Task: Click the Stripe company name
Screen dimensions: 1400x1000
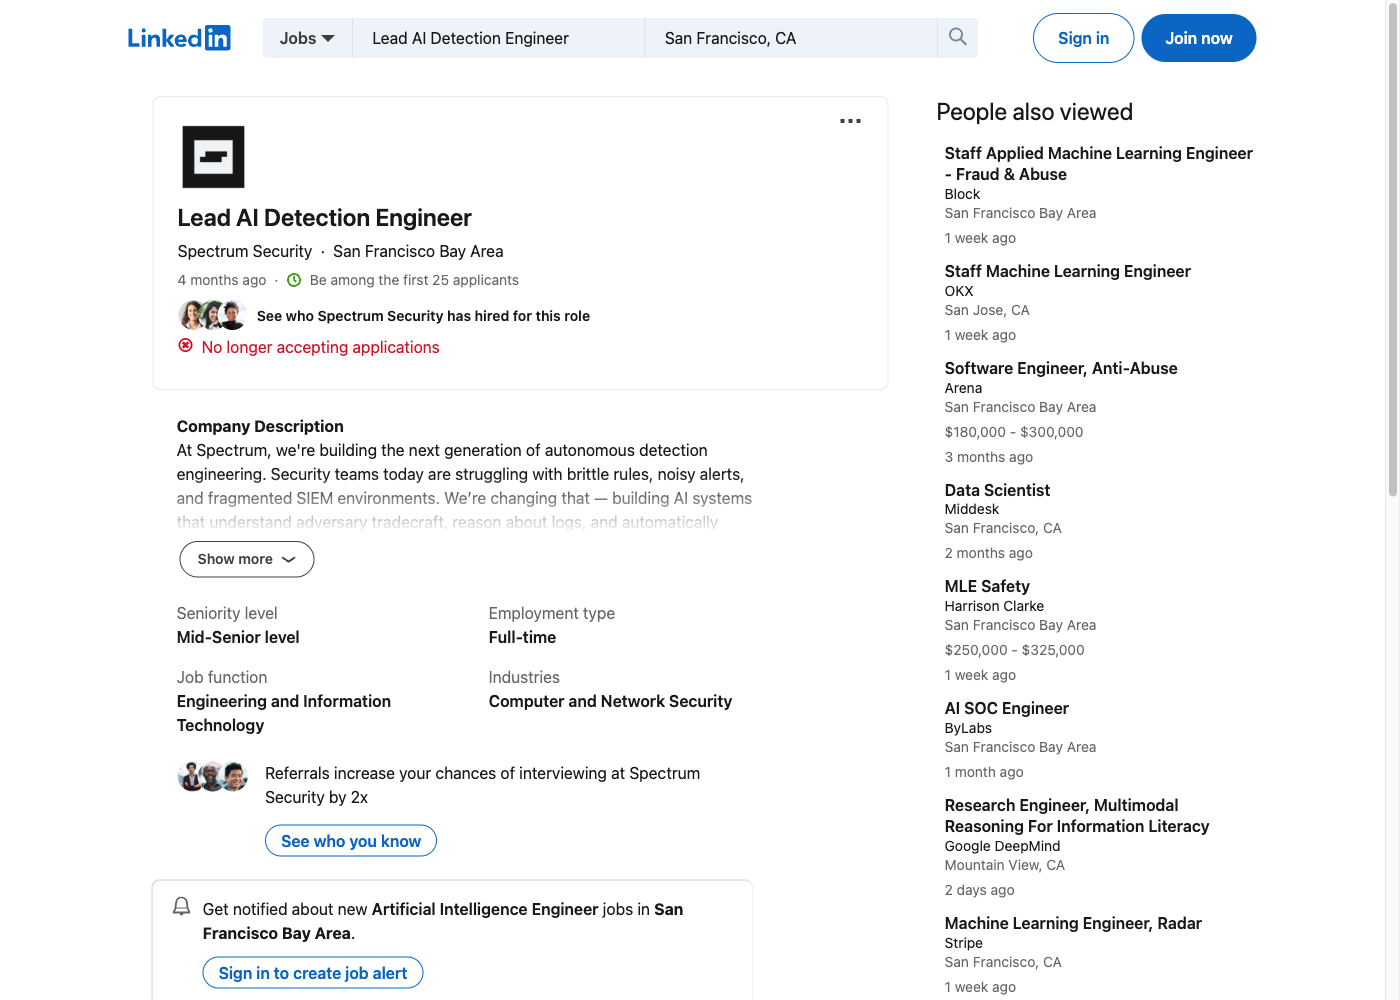Action: pyautogui.click(x=963, y=943)
